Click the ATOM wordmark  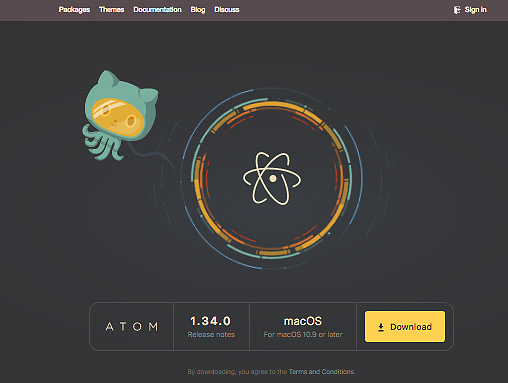[x=132, y=326]
